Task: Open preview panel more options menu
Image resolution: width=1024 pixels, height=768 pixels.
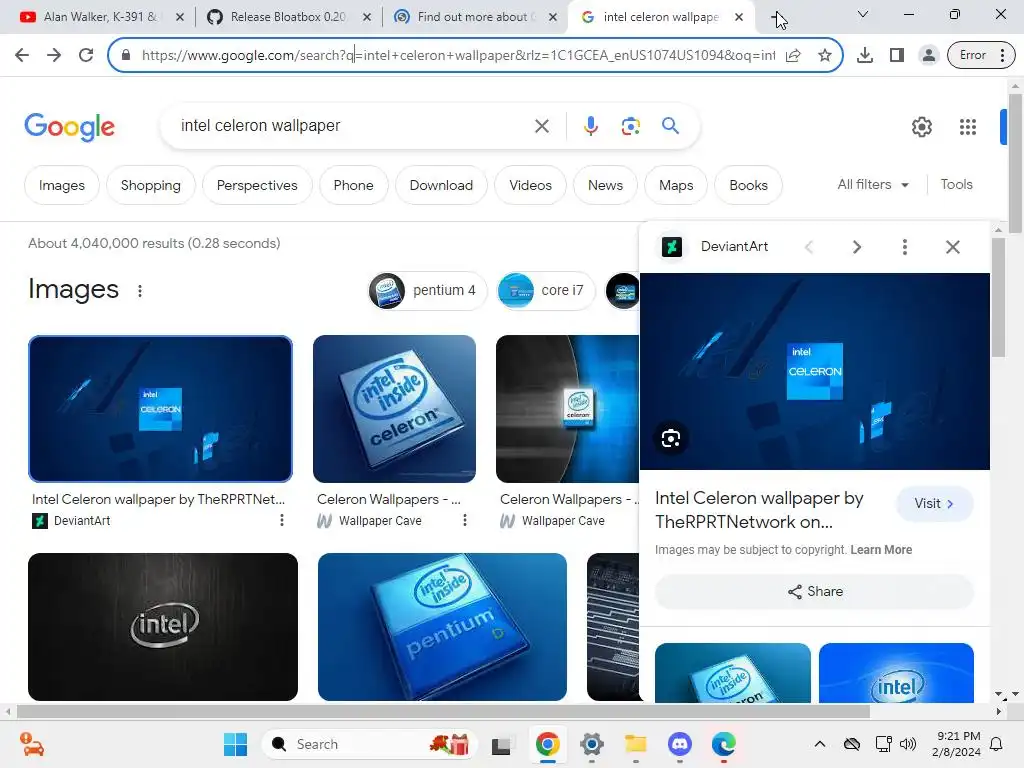Action: (x=904, y=247)
